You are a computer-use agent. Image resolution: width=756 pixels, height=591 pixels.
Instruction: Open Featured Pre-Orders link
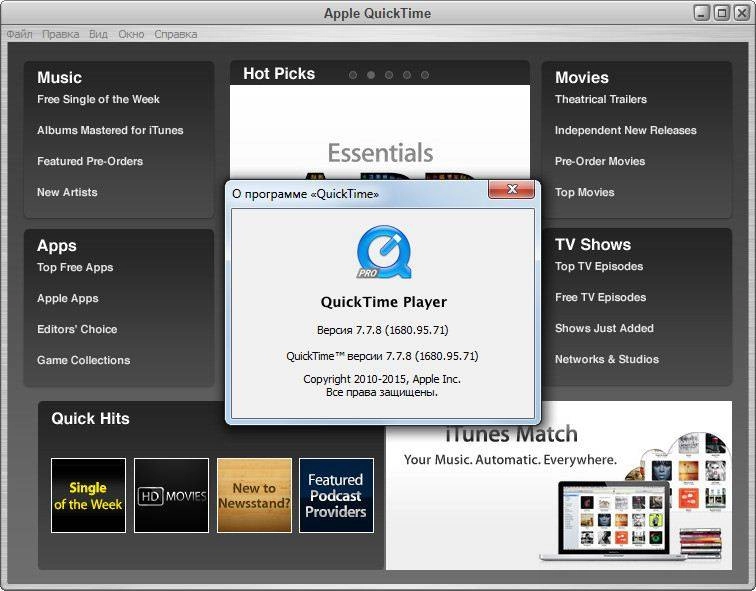coord(90,161)
